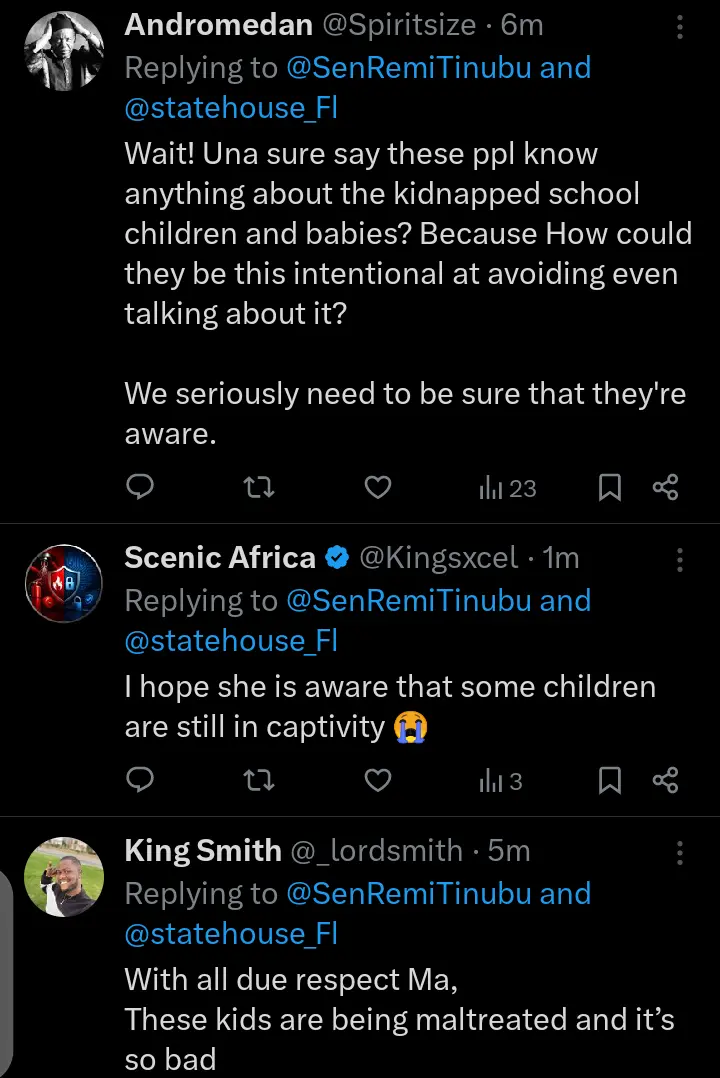Retweet Andromedan's post
Viewport: 720px width, 1078px height.
coord(259,487)
